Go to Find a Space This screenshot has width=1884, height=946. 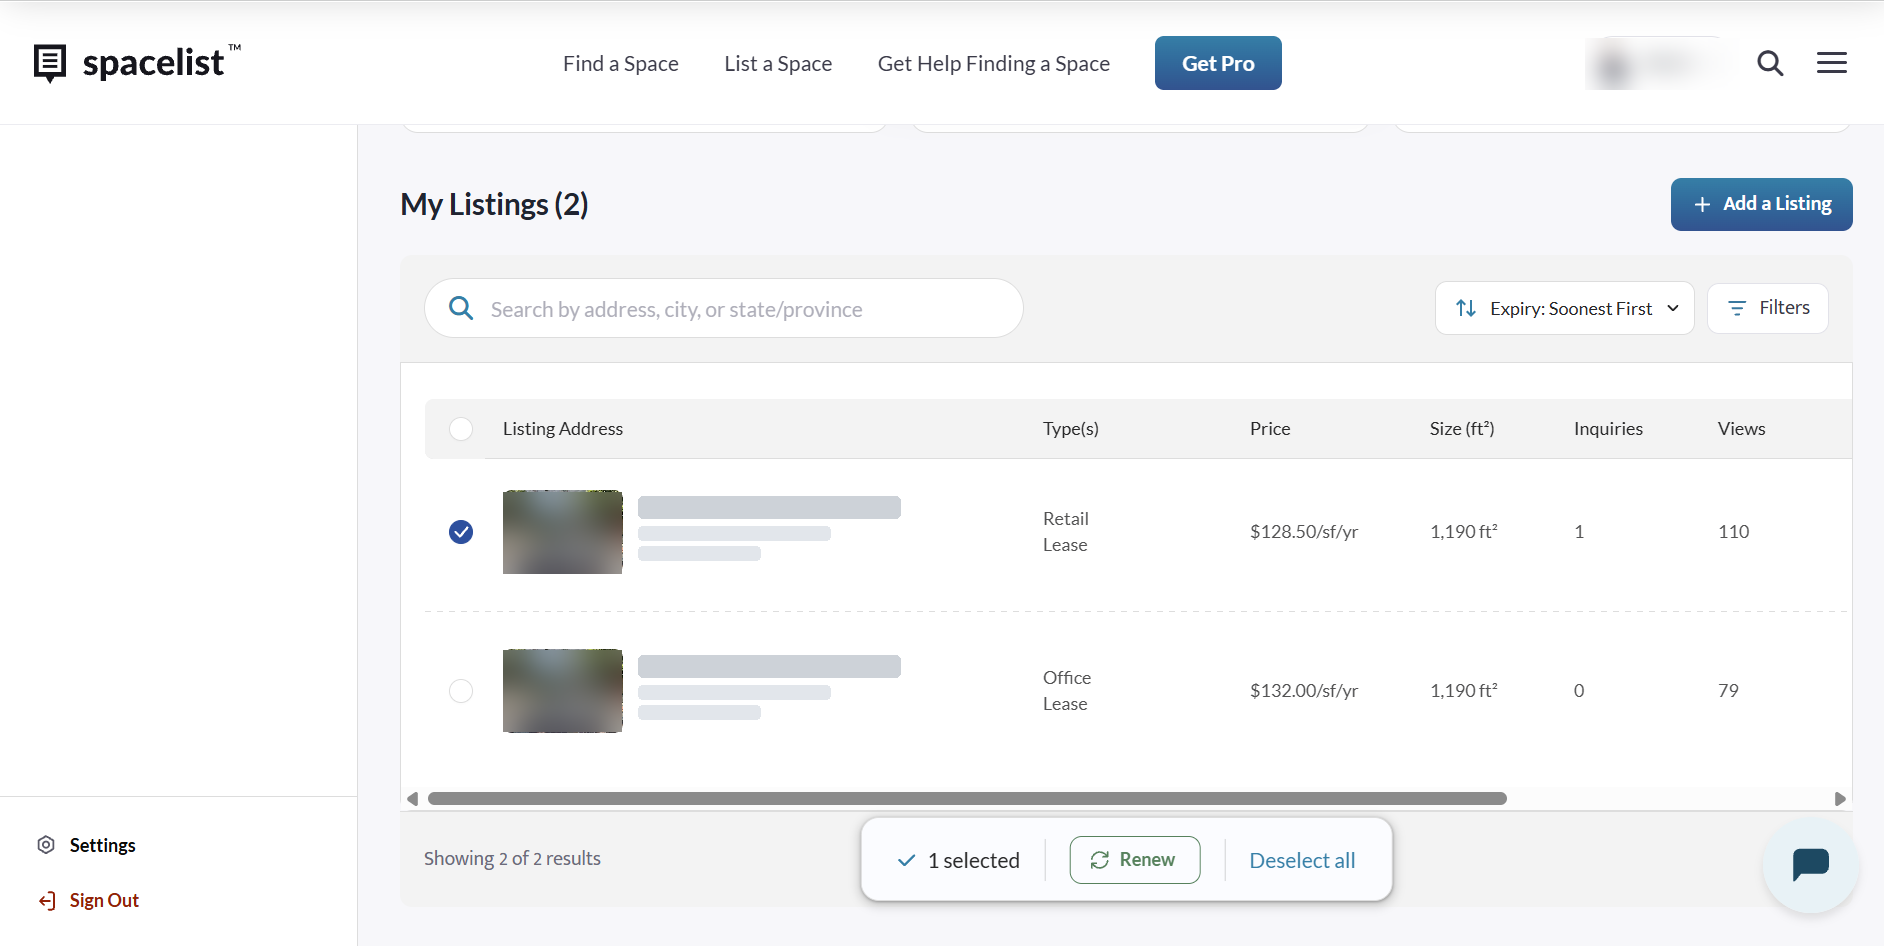click(x=620, y=63)
